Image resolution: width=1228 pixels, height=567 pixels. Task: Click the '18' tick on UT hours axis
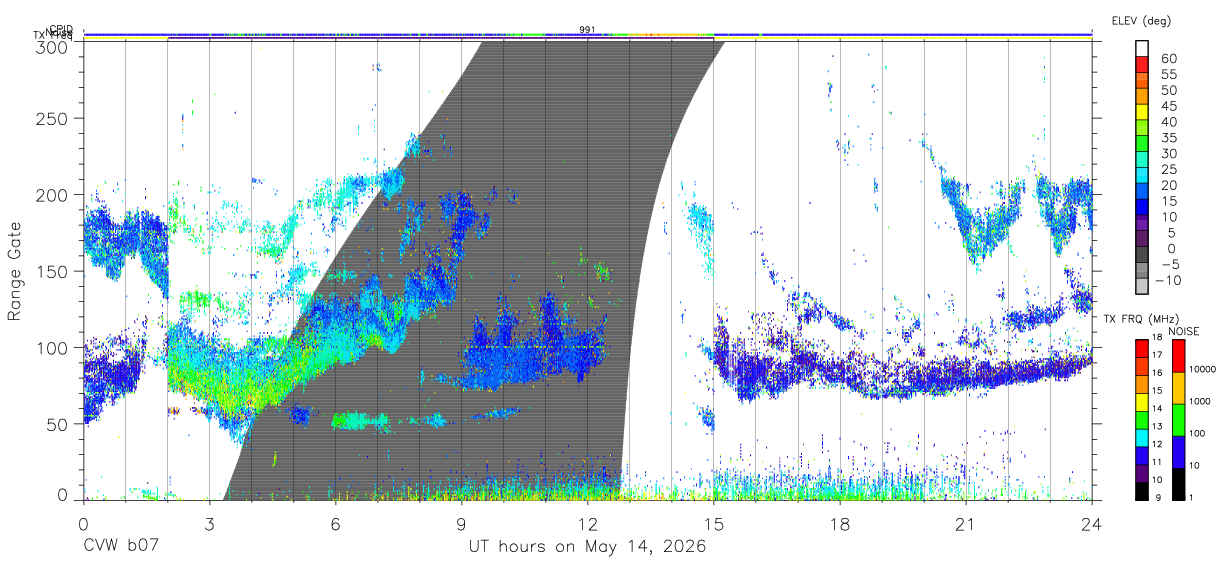(x=840, y=523)
